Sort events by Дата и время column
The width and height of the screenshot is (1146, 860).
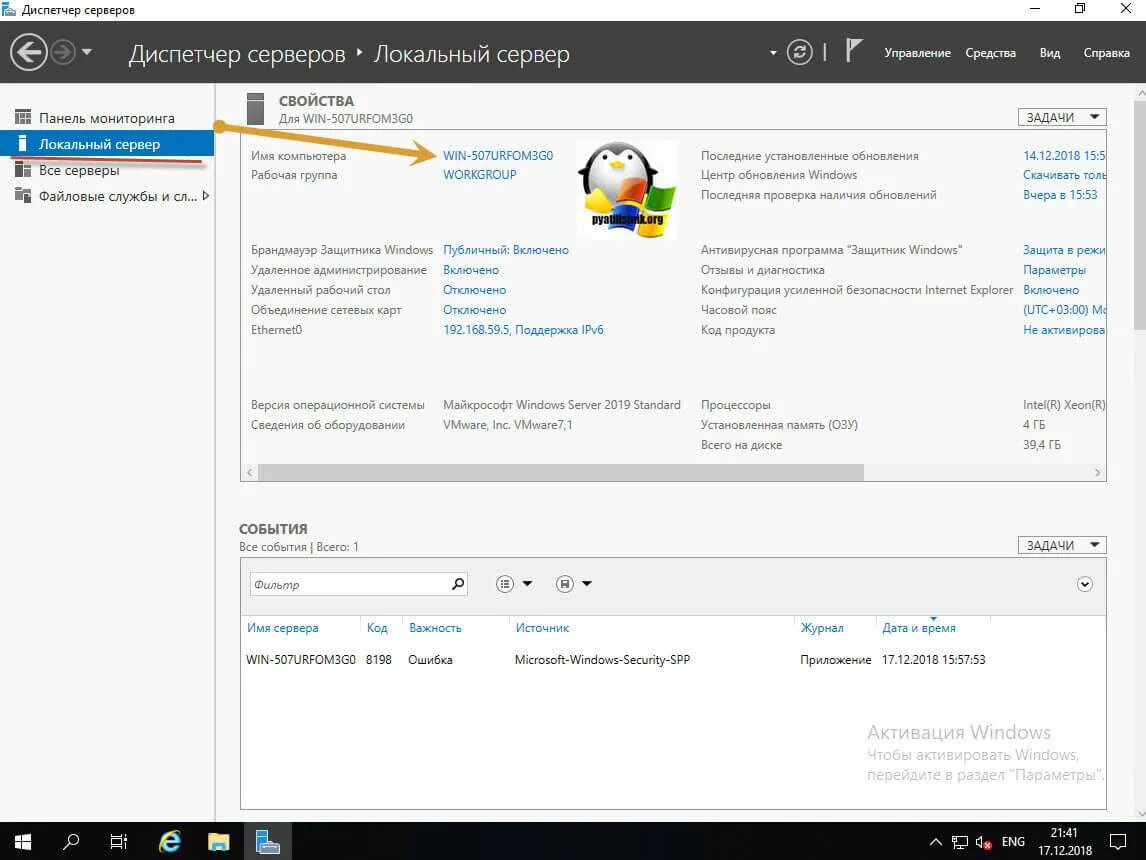pyautogui.click(x=919, y=628)
